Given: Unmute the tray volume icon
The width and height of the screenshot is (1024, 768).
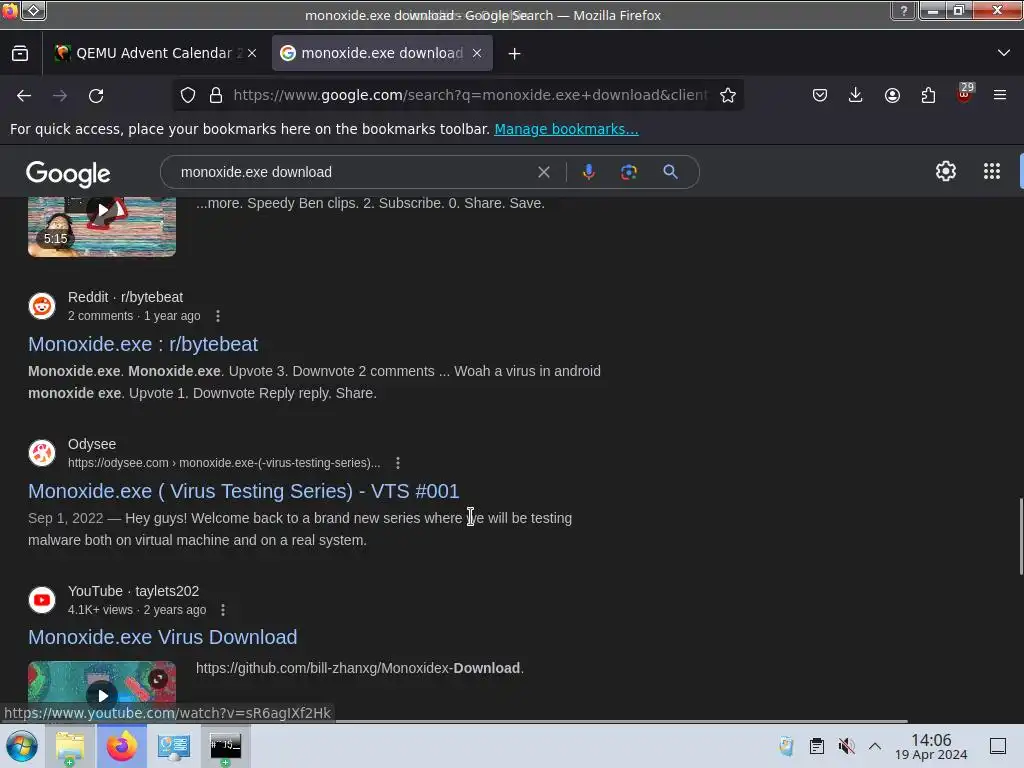Looking at the screenshot, I should (x=846, y=746).
